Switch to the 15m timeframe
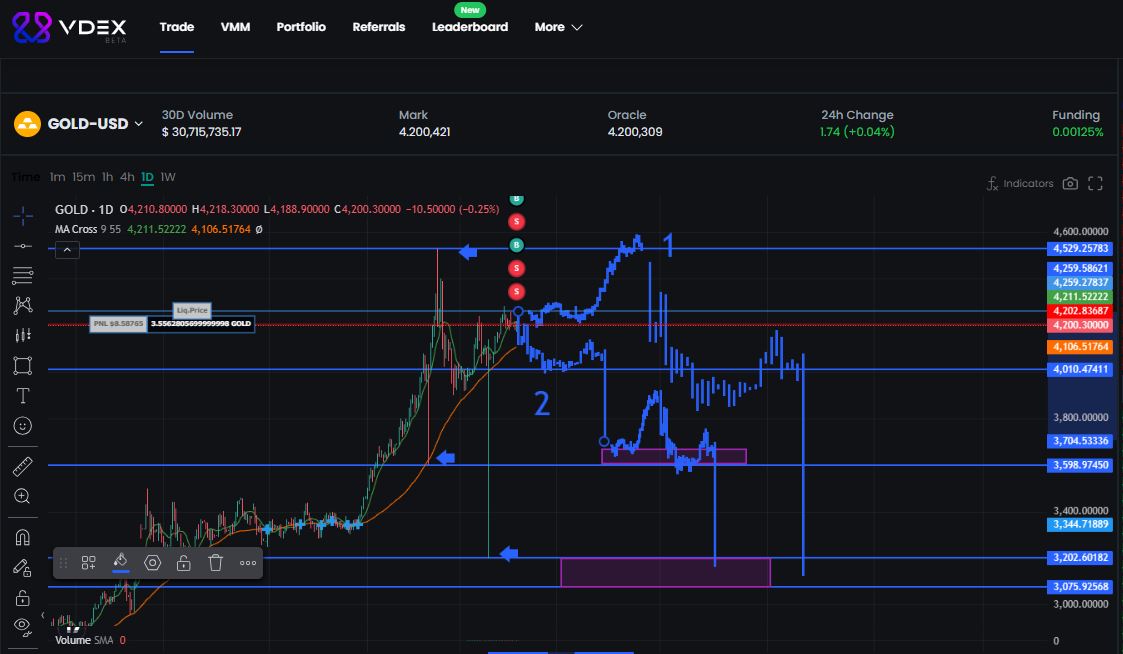 click(x=83, y=177)
